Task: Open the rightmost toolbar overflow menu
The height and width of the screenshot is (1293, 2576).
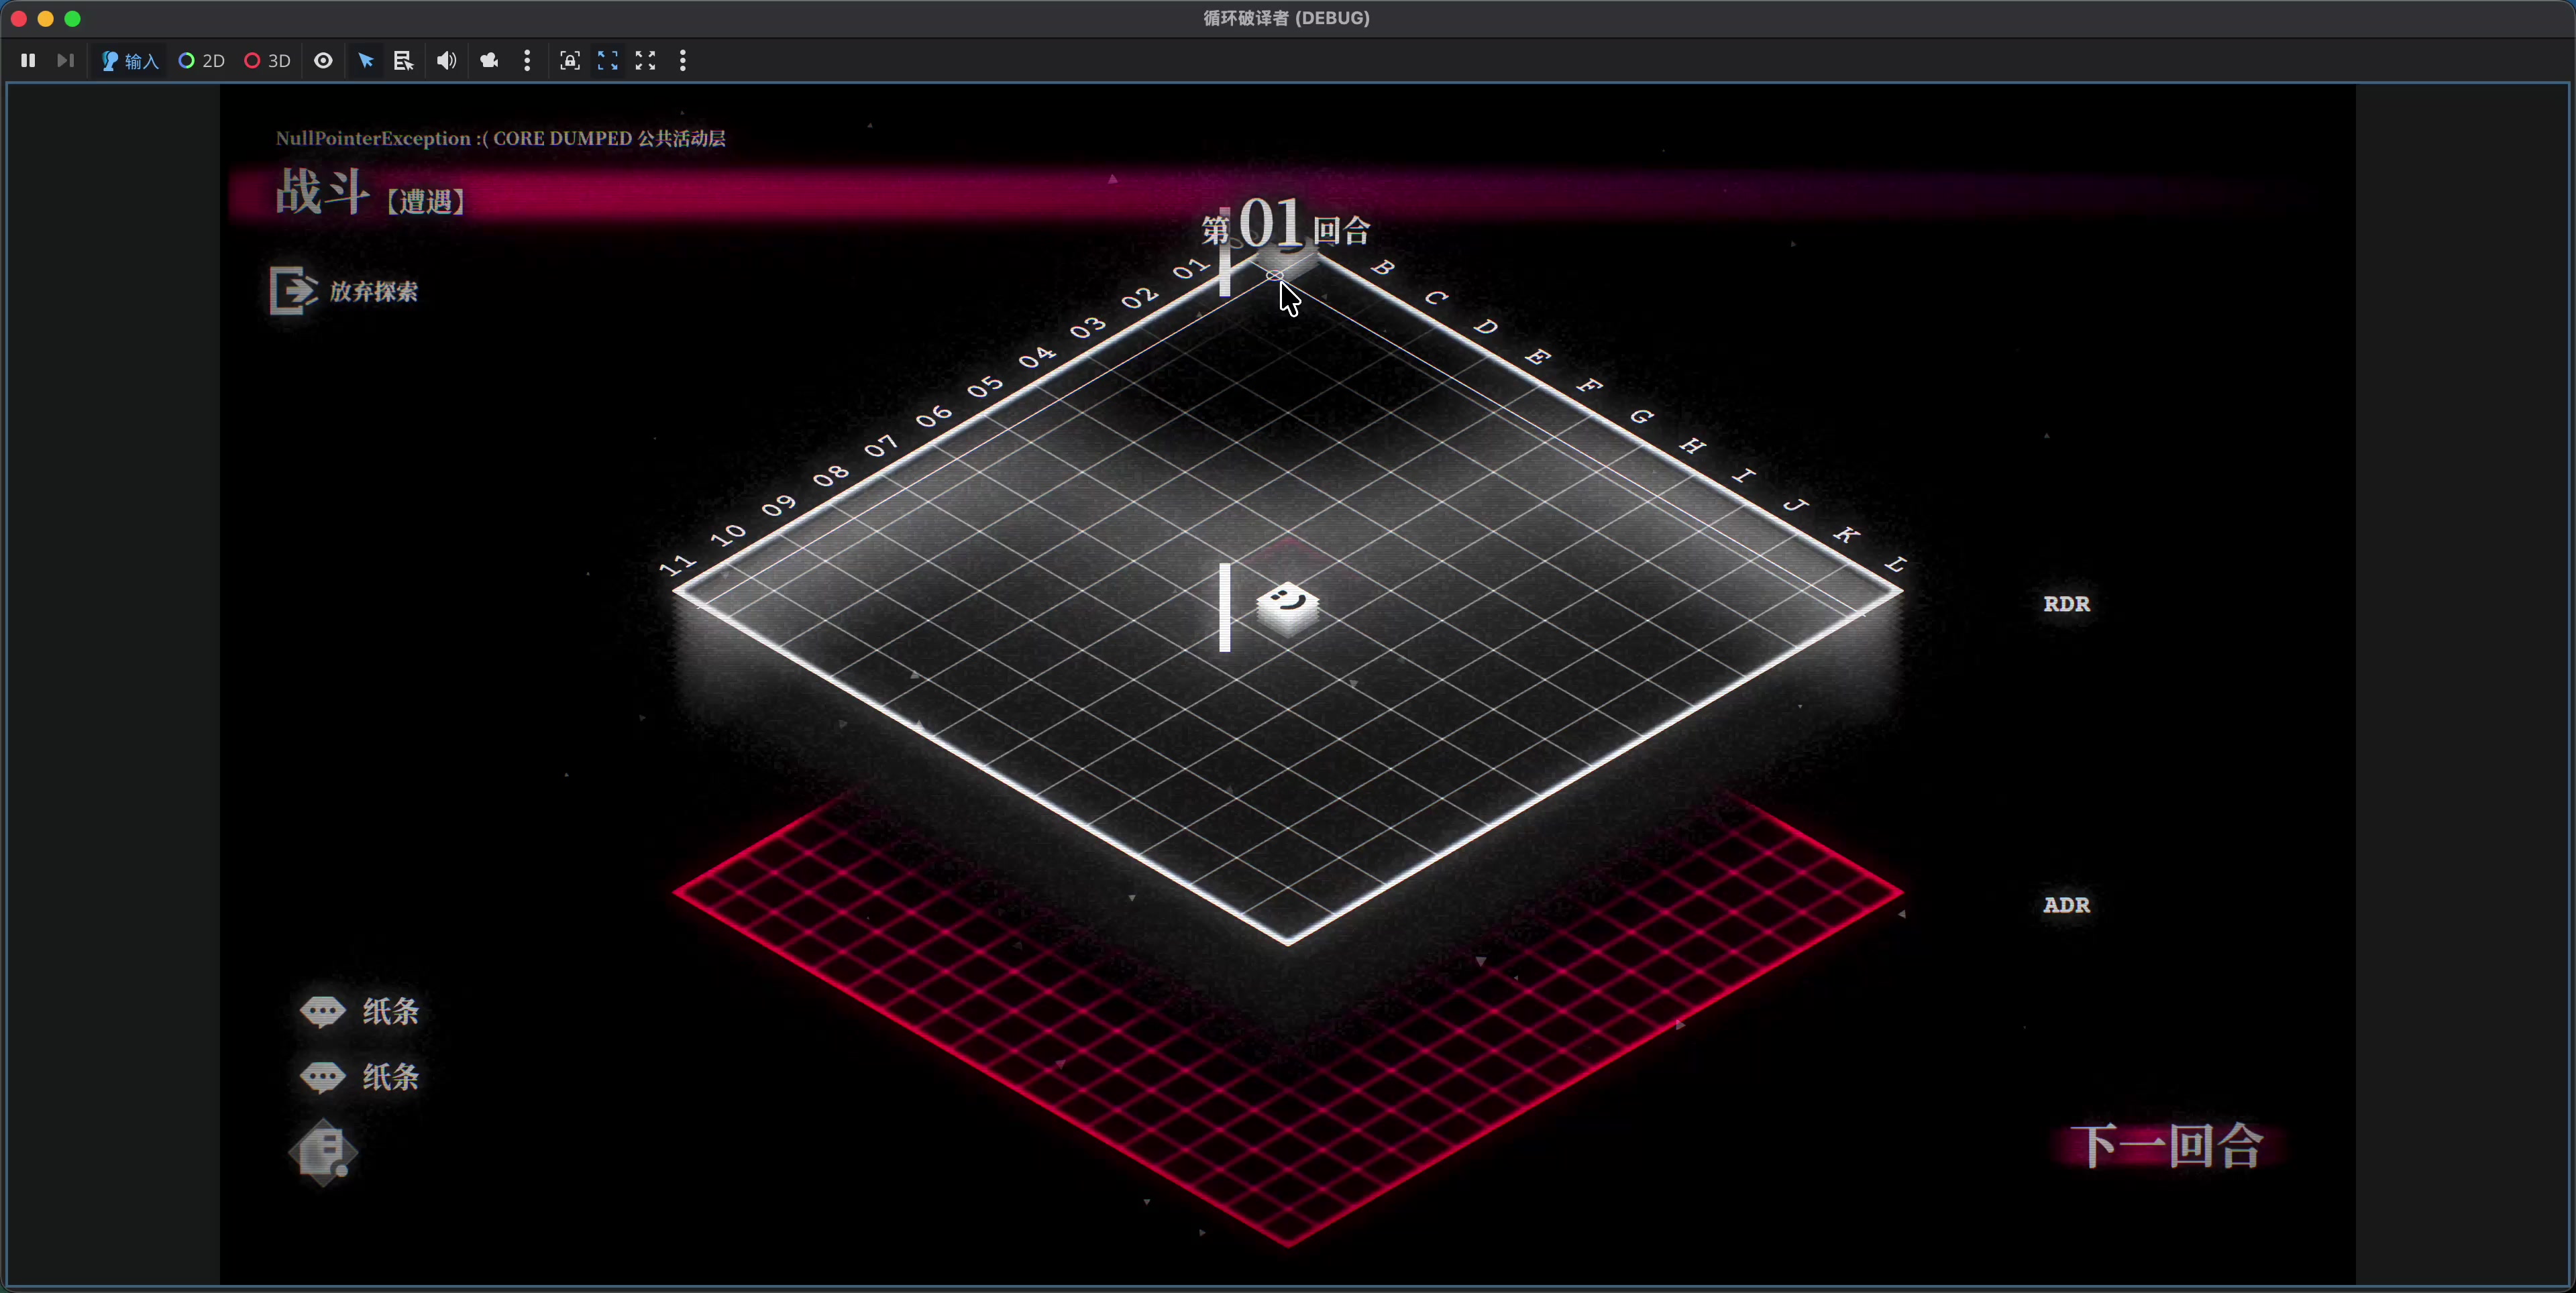Action: pos(683,61)
